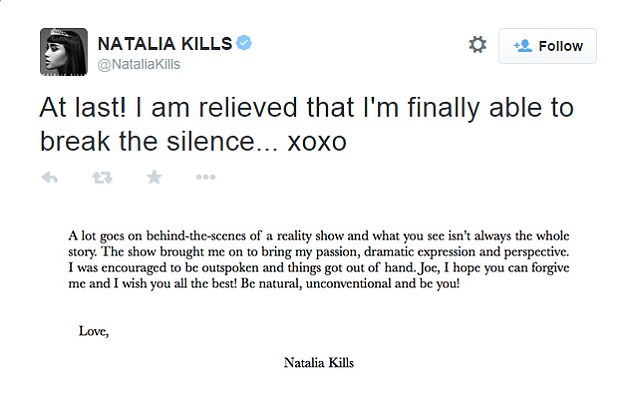Favorite the tweet with the star icon
Screen dimensions: 634x408
pos(154,177)
